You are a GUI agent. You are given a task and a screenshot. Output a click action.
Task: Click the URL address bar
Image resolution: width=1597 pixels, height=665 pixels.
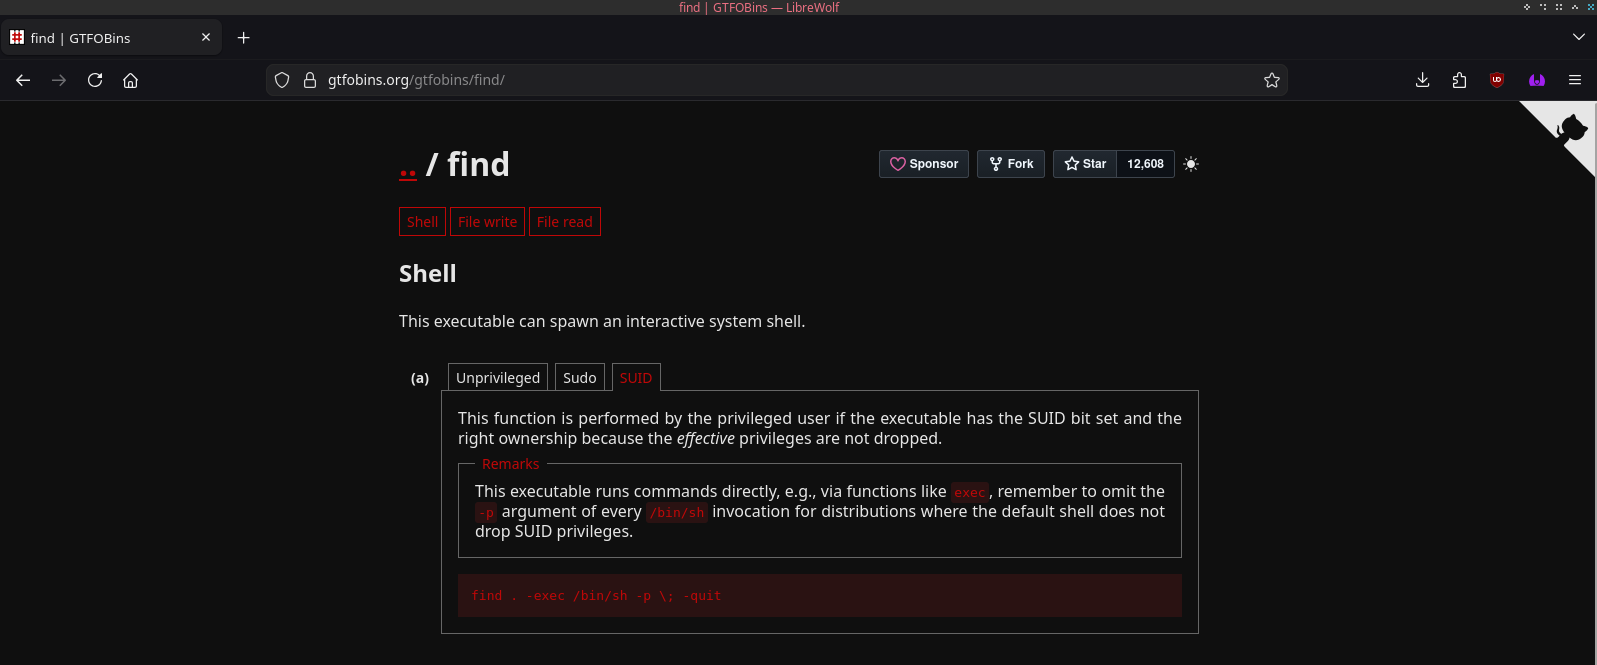(780, 80)
